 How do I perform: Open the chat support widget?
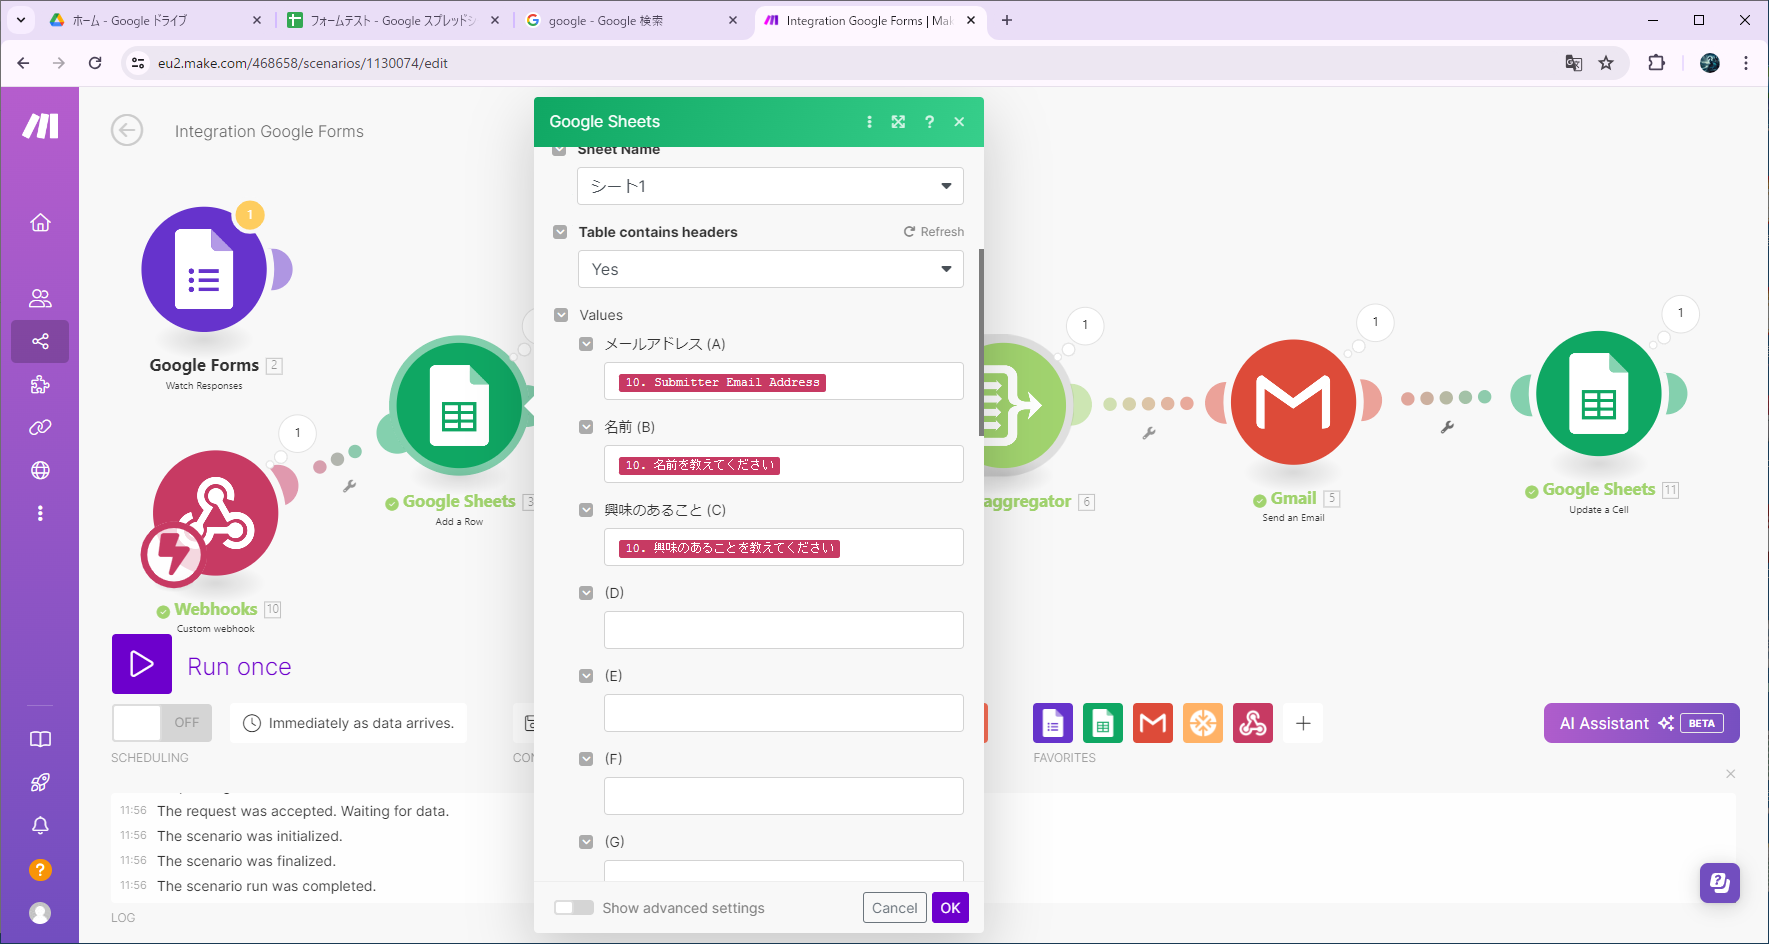click(1720, 883)
